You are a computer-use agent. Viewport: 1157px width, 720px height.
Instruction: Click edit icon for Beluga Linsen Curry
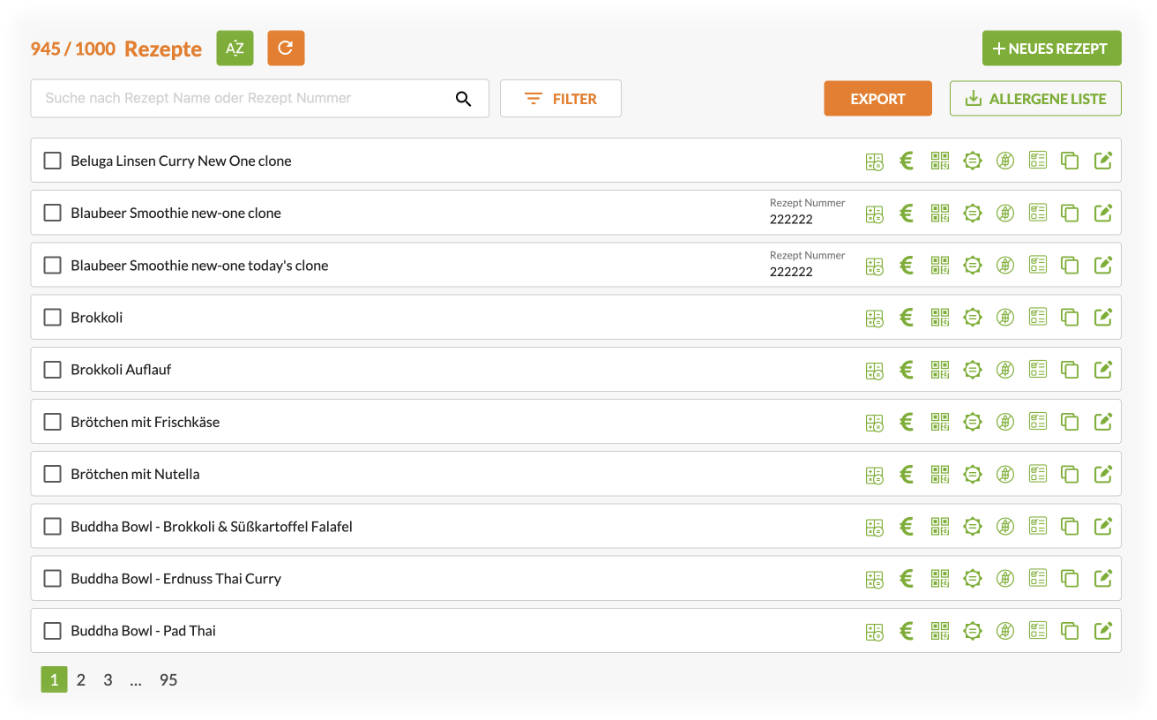point(1103,161)
